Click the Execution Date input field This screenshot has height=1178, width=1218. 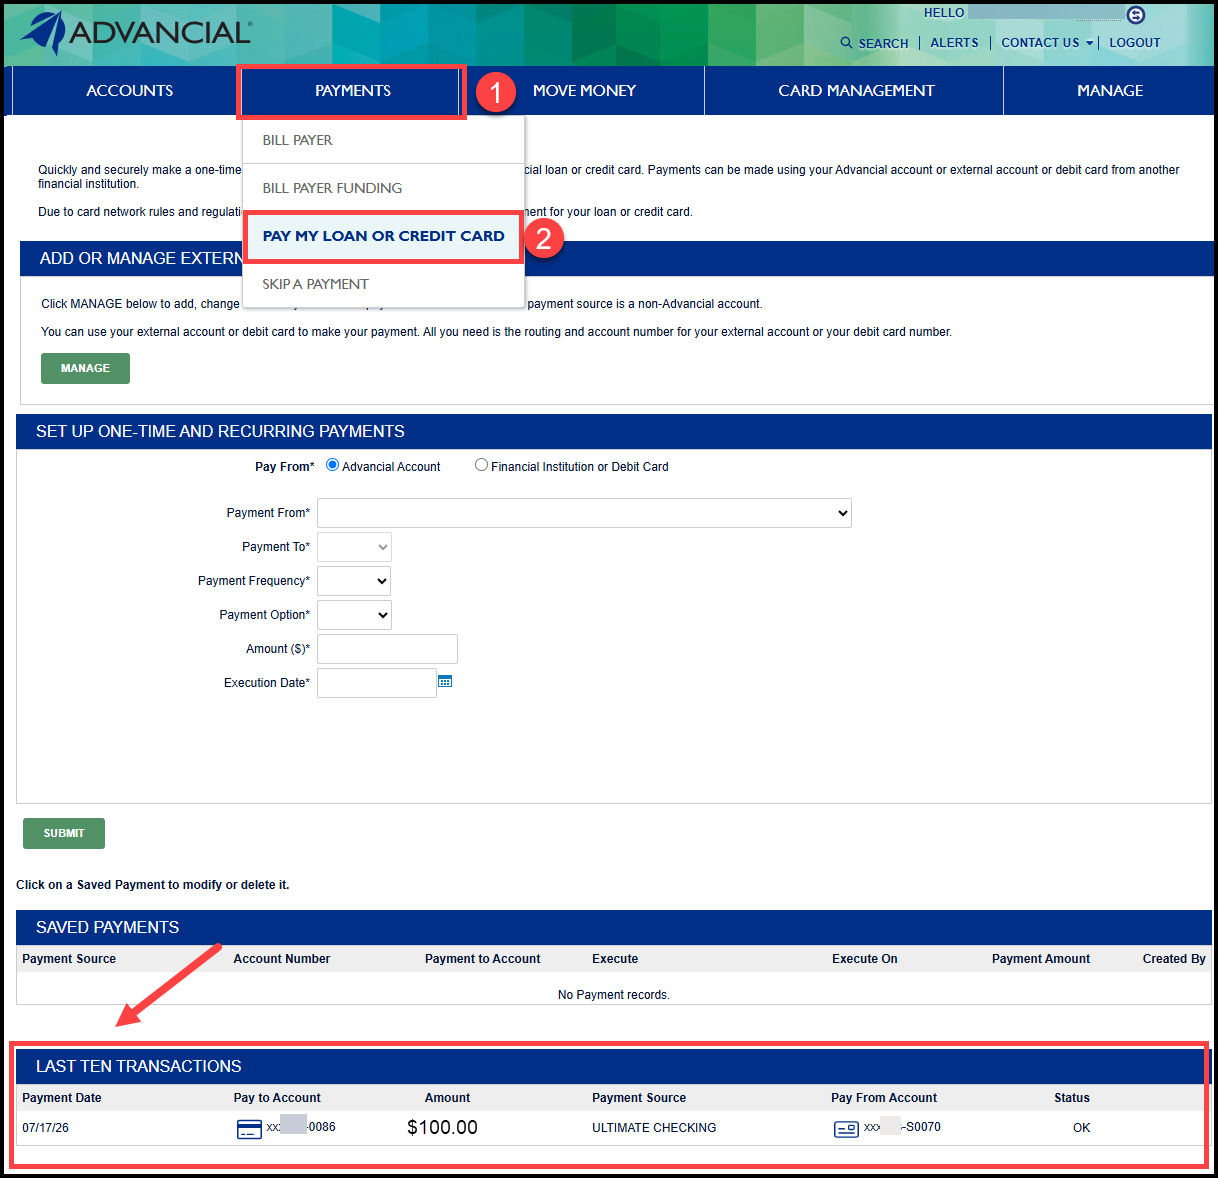377,683
